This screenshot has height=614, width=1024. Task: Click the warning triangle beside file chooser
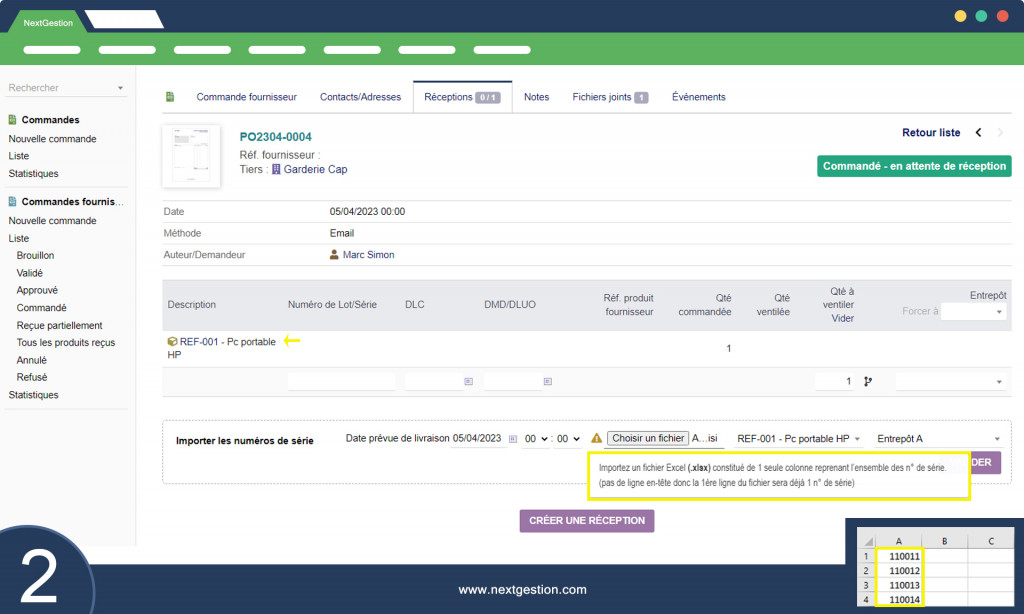coord(596,438)
